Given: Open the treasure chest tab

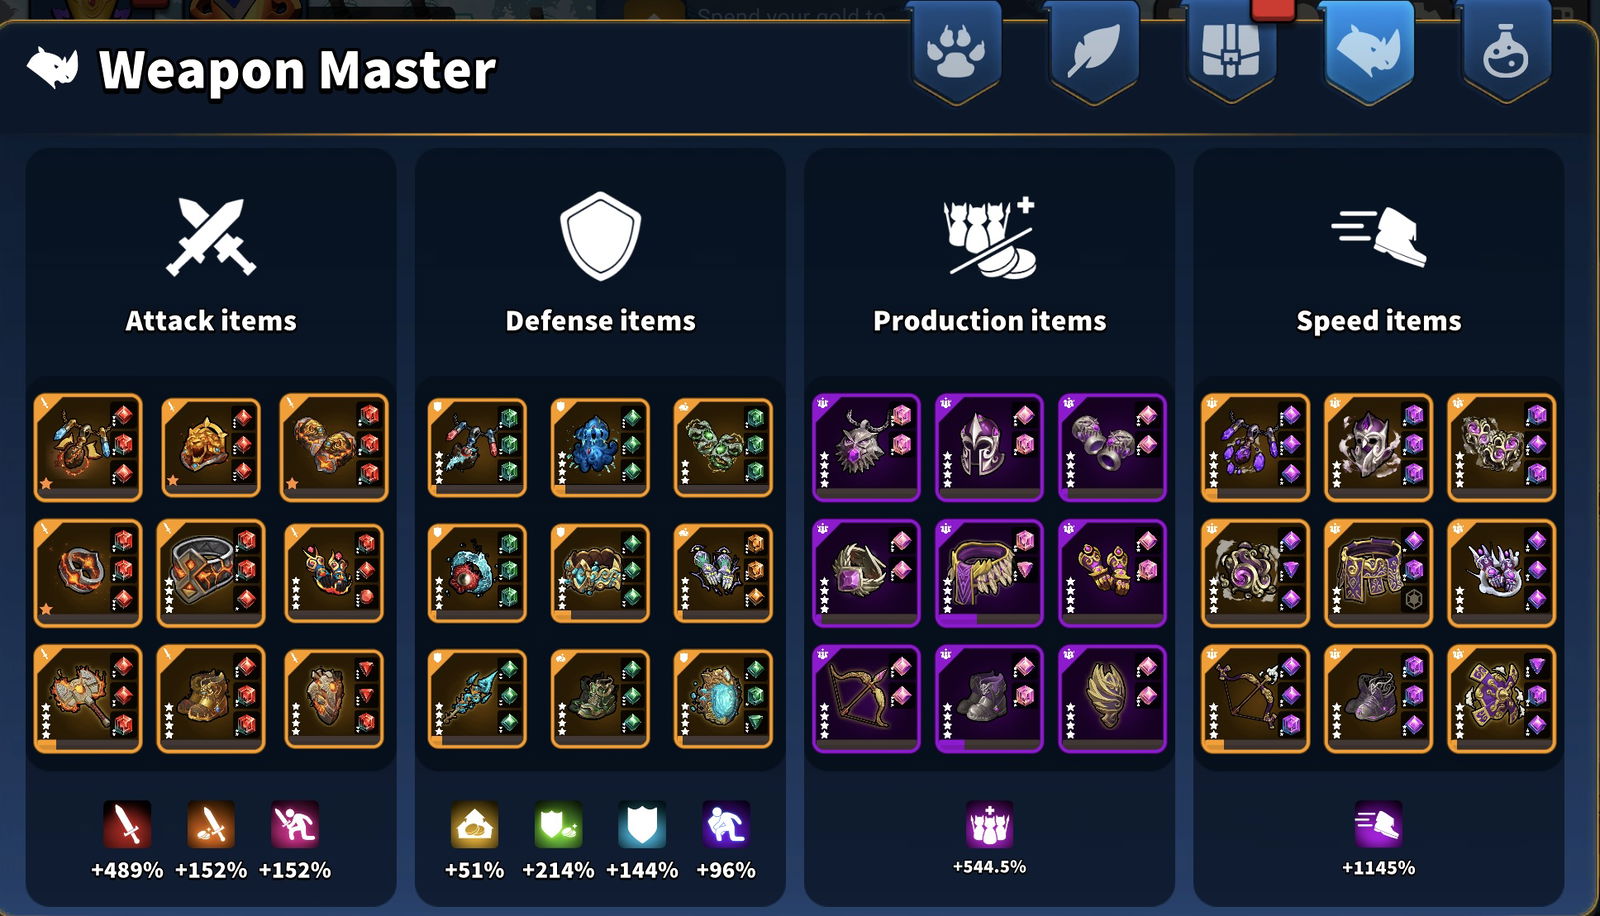Looking at the screenshot, I should (x=1231, y=50).
